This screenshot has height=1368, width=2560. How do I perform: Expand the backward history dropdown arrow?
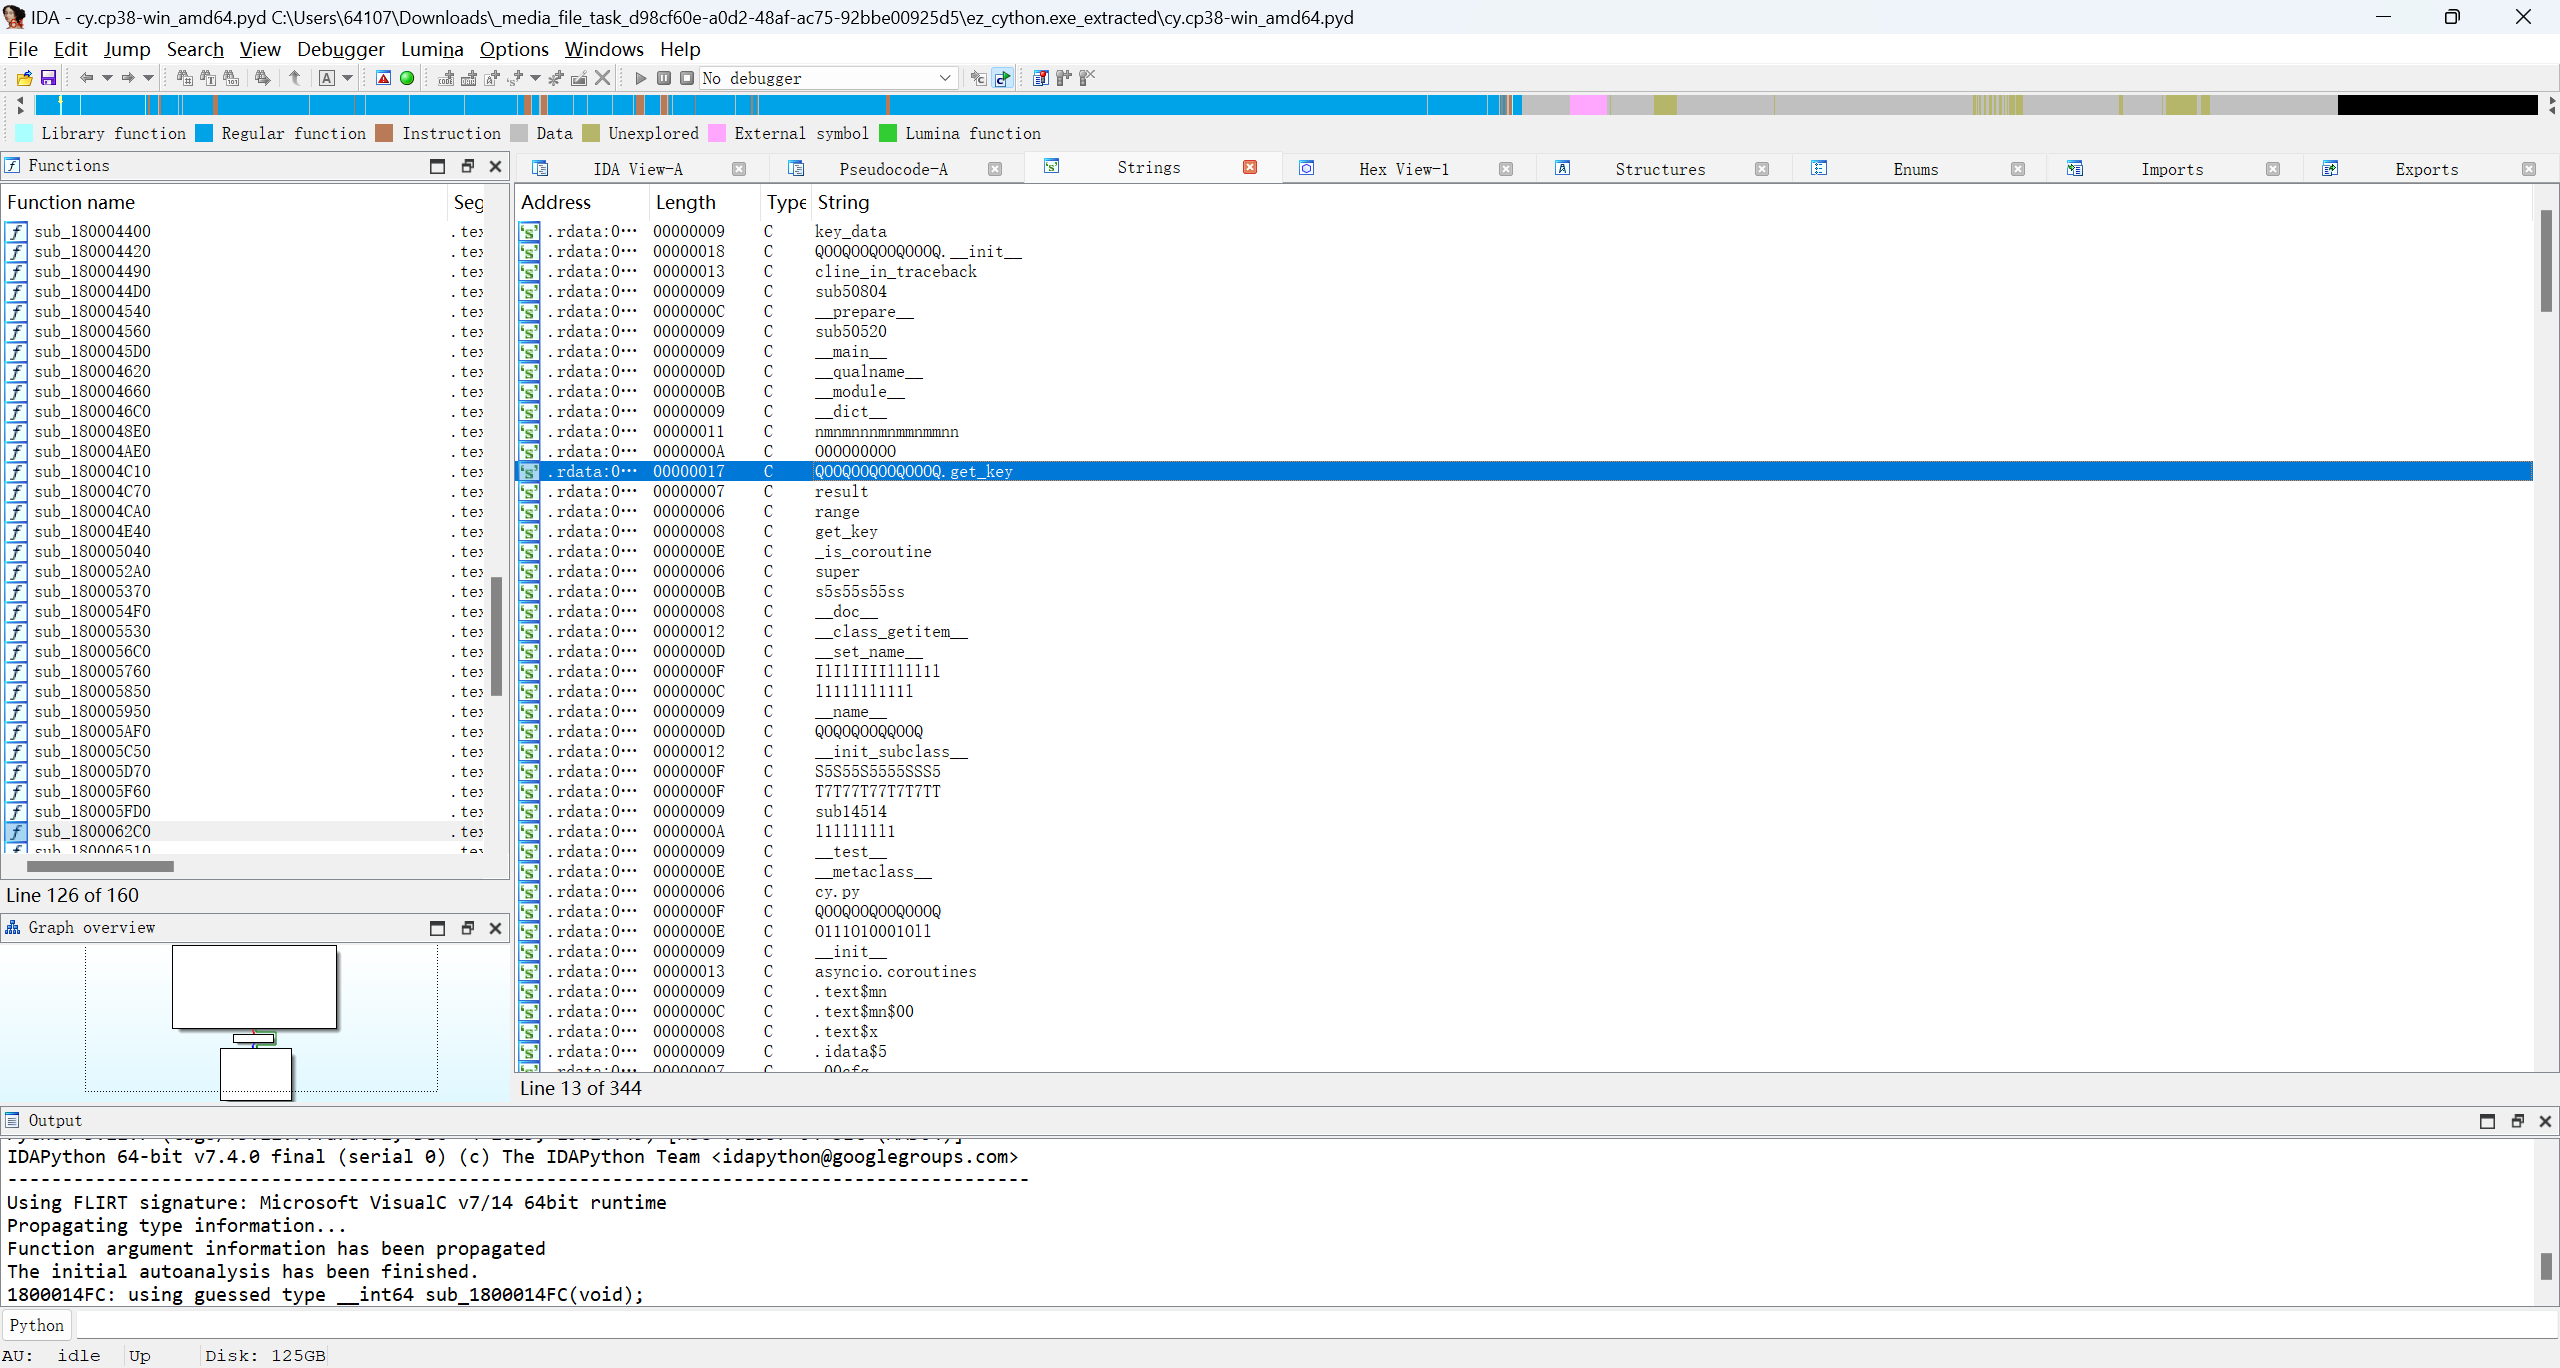(107, 78)
